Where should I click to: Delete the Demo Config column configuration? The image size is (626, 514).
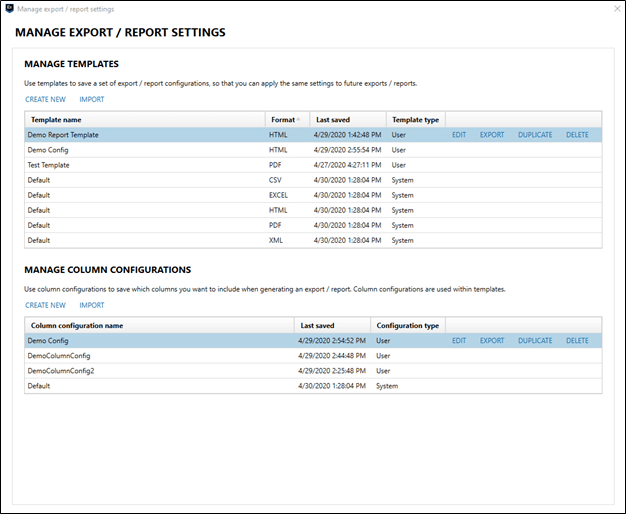[x=577, y=341]
